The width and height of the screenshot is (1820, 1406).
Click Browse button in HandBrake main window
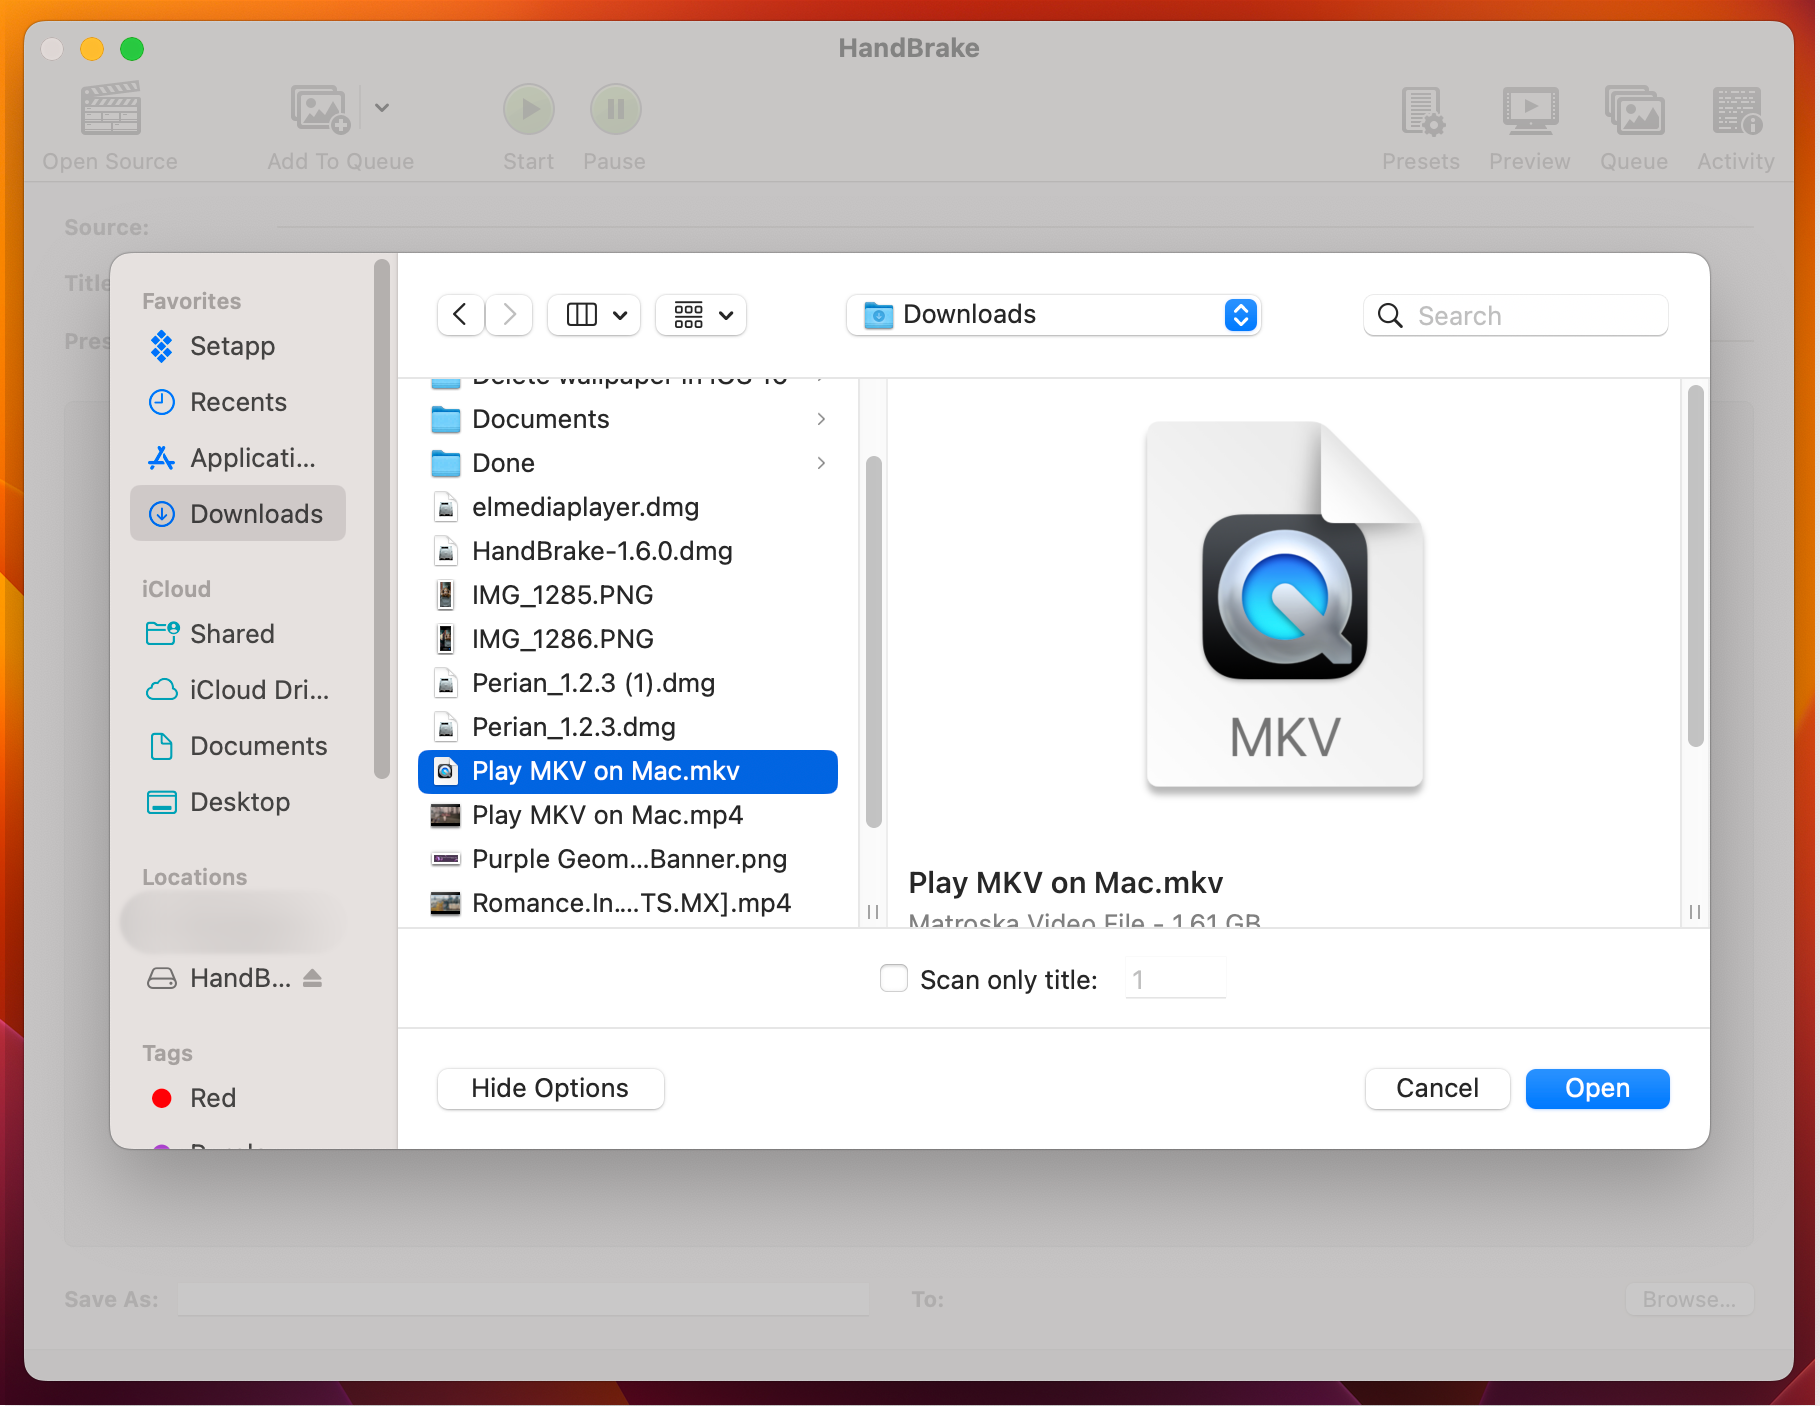[1689, 1299]
